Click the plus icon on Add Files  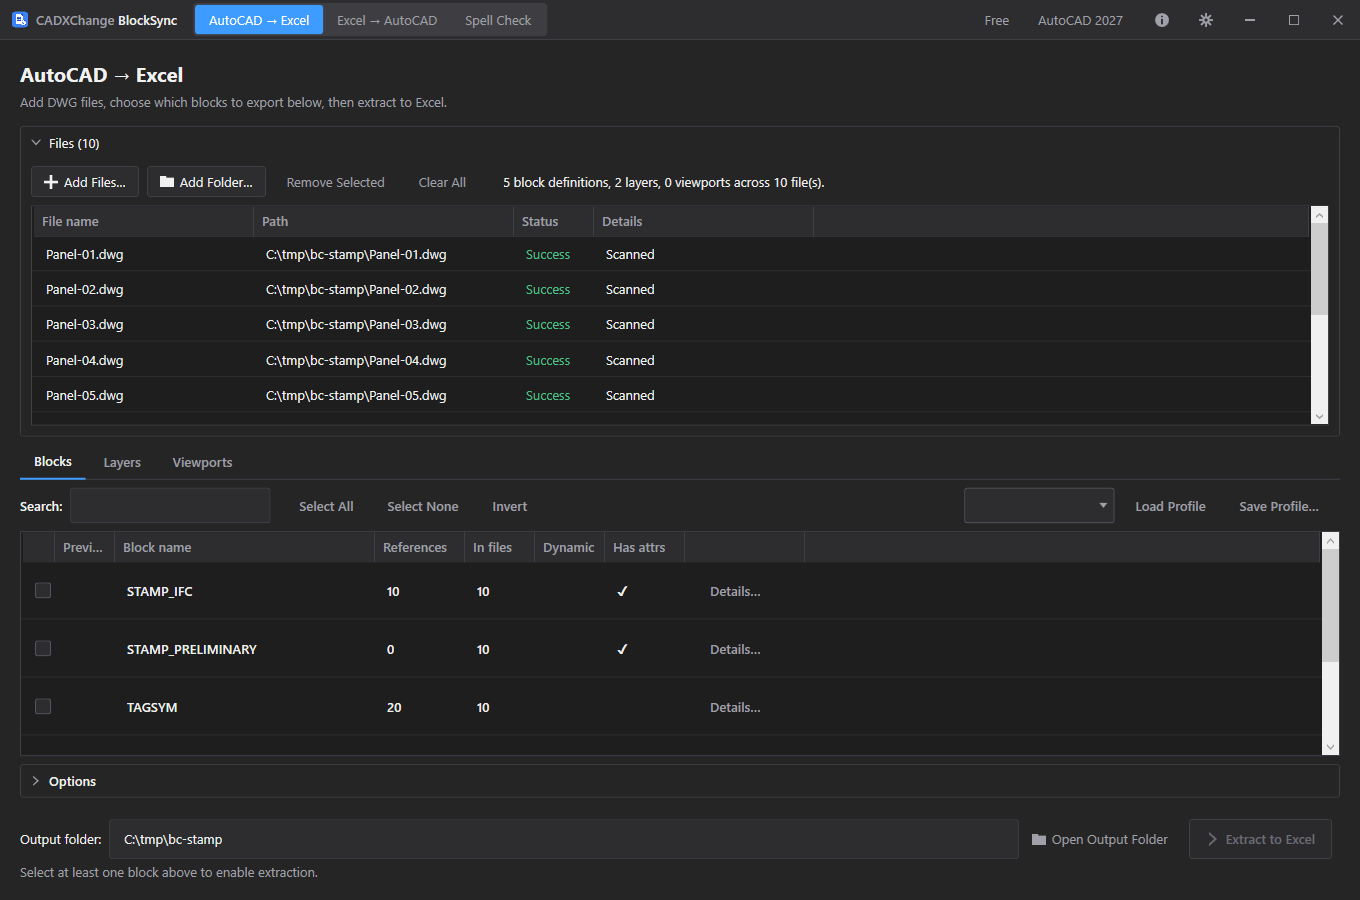pyautogui.click(x=51, y=182)
